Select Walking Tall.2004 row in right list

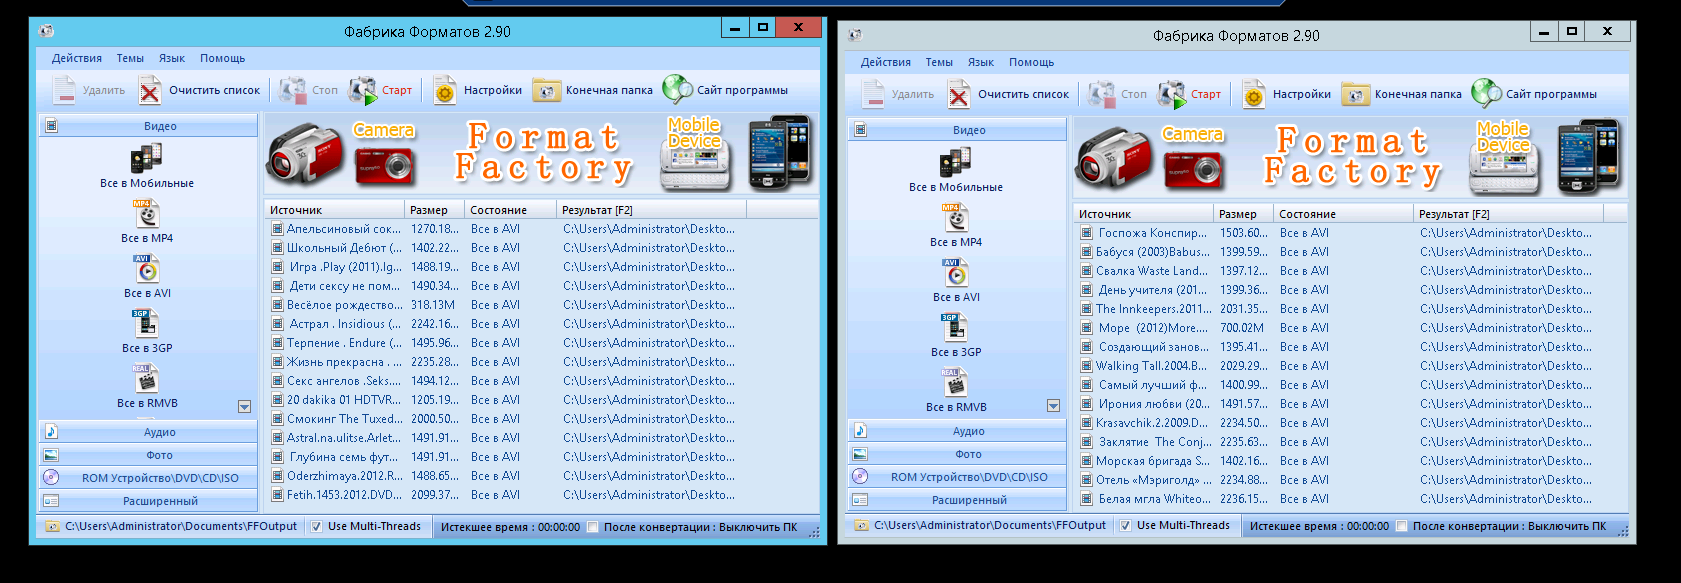click(1350, 366)
